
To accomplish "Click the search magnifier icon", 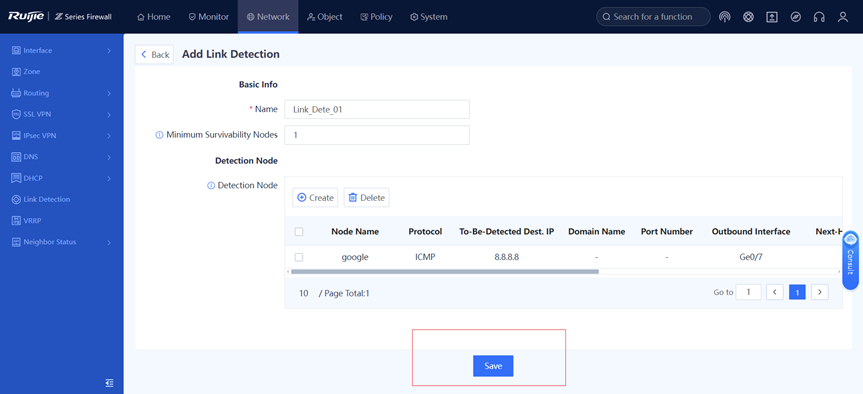I will tap(607, 17).
